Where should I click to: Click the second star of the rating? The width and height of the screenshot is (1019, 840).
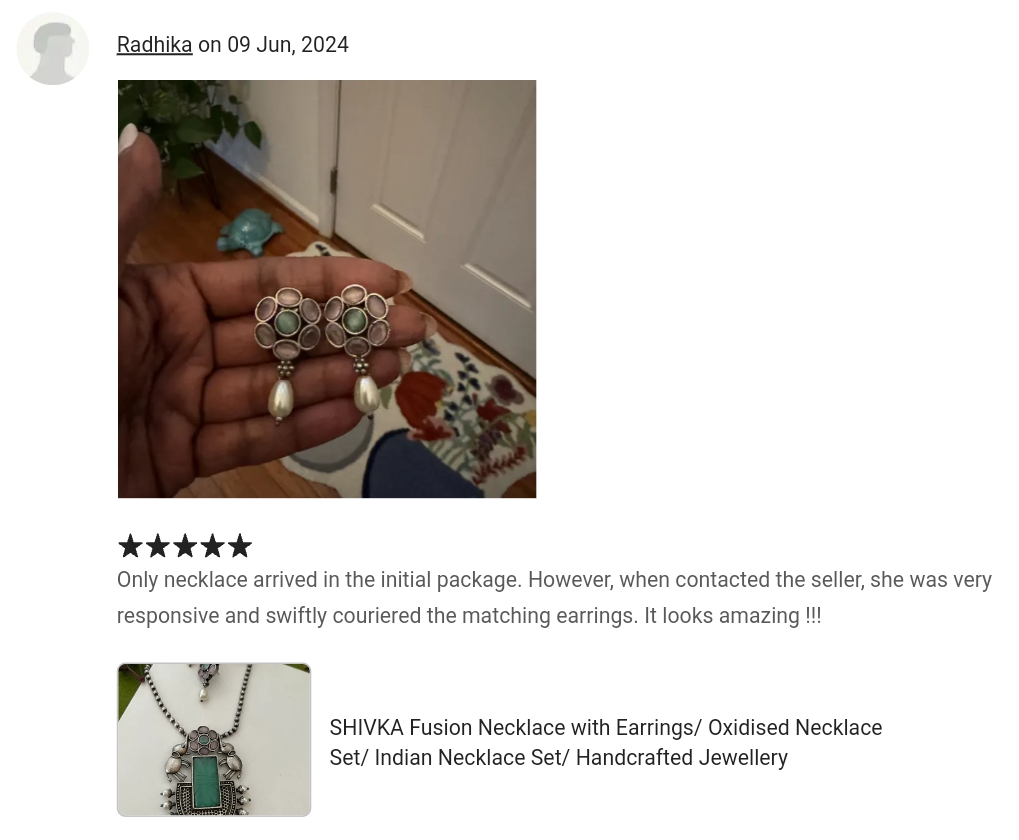[x=158, y=546]
